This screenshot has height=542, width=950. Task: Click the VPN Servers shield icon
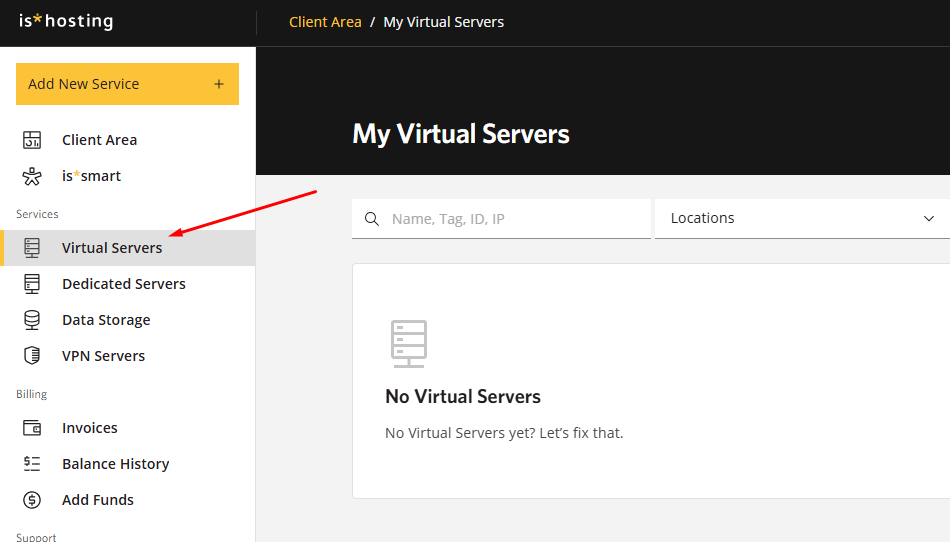(x=32, y=356)
